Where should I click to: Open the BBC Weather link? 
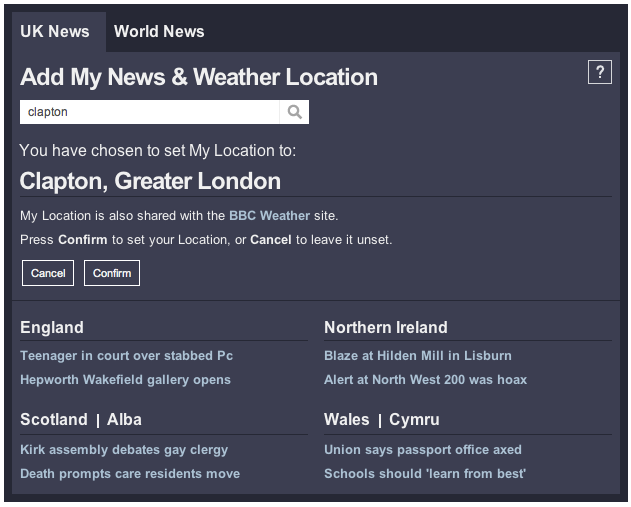pos(269,216)
